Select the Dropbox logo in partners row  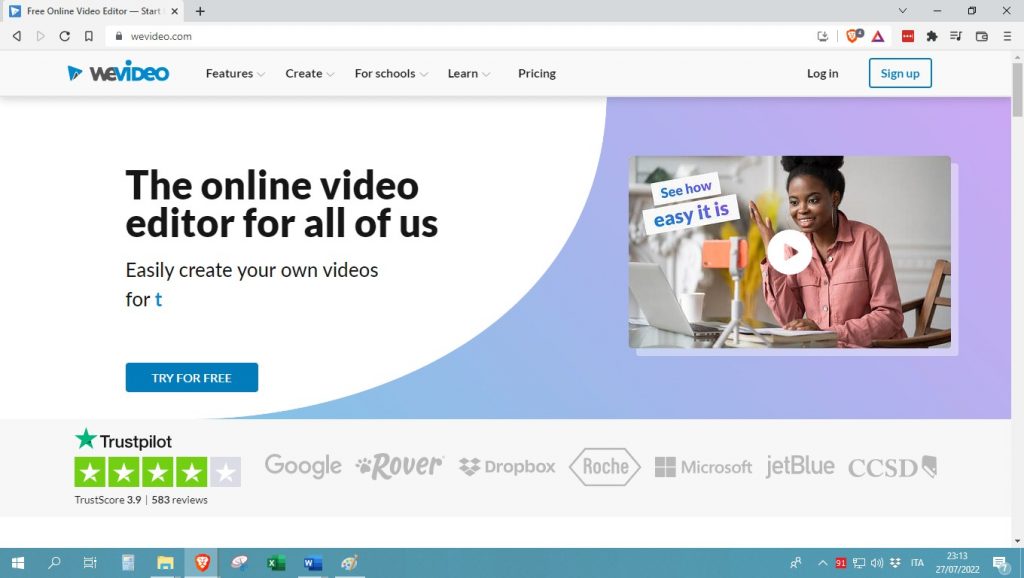[x=506, y=466]
